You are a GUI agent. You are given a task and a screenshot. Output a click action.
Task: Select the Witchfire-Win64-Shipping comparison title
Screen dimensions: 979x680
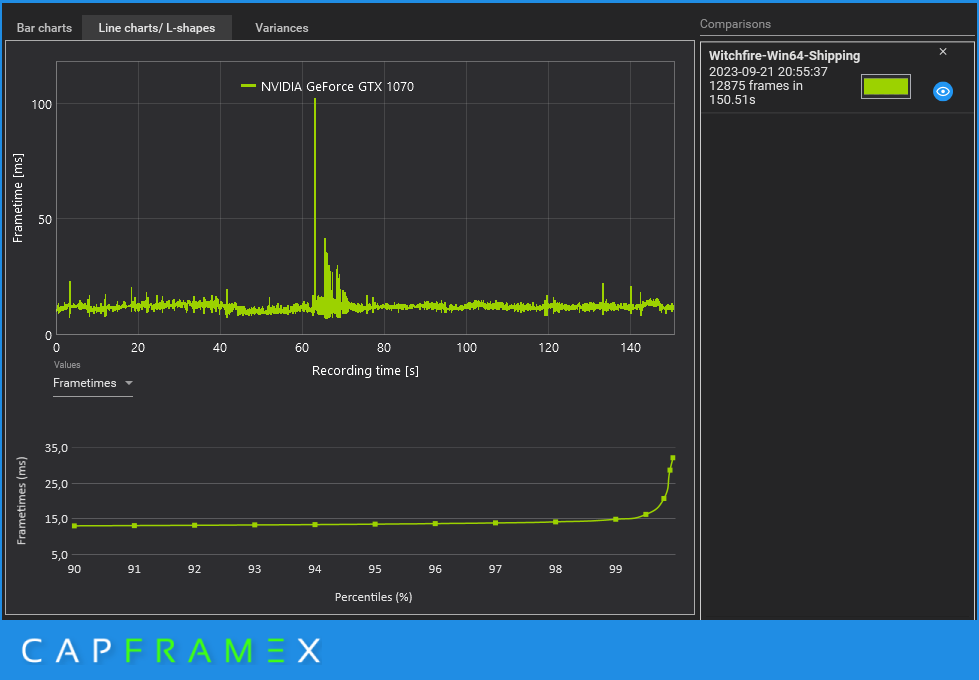coord(784,56)
